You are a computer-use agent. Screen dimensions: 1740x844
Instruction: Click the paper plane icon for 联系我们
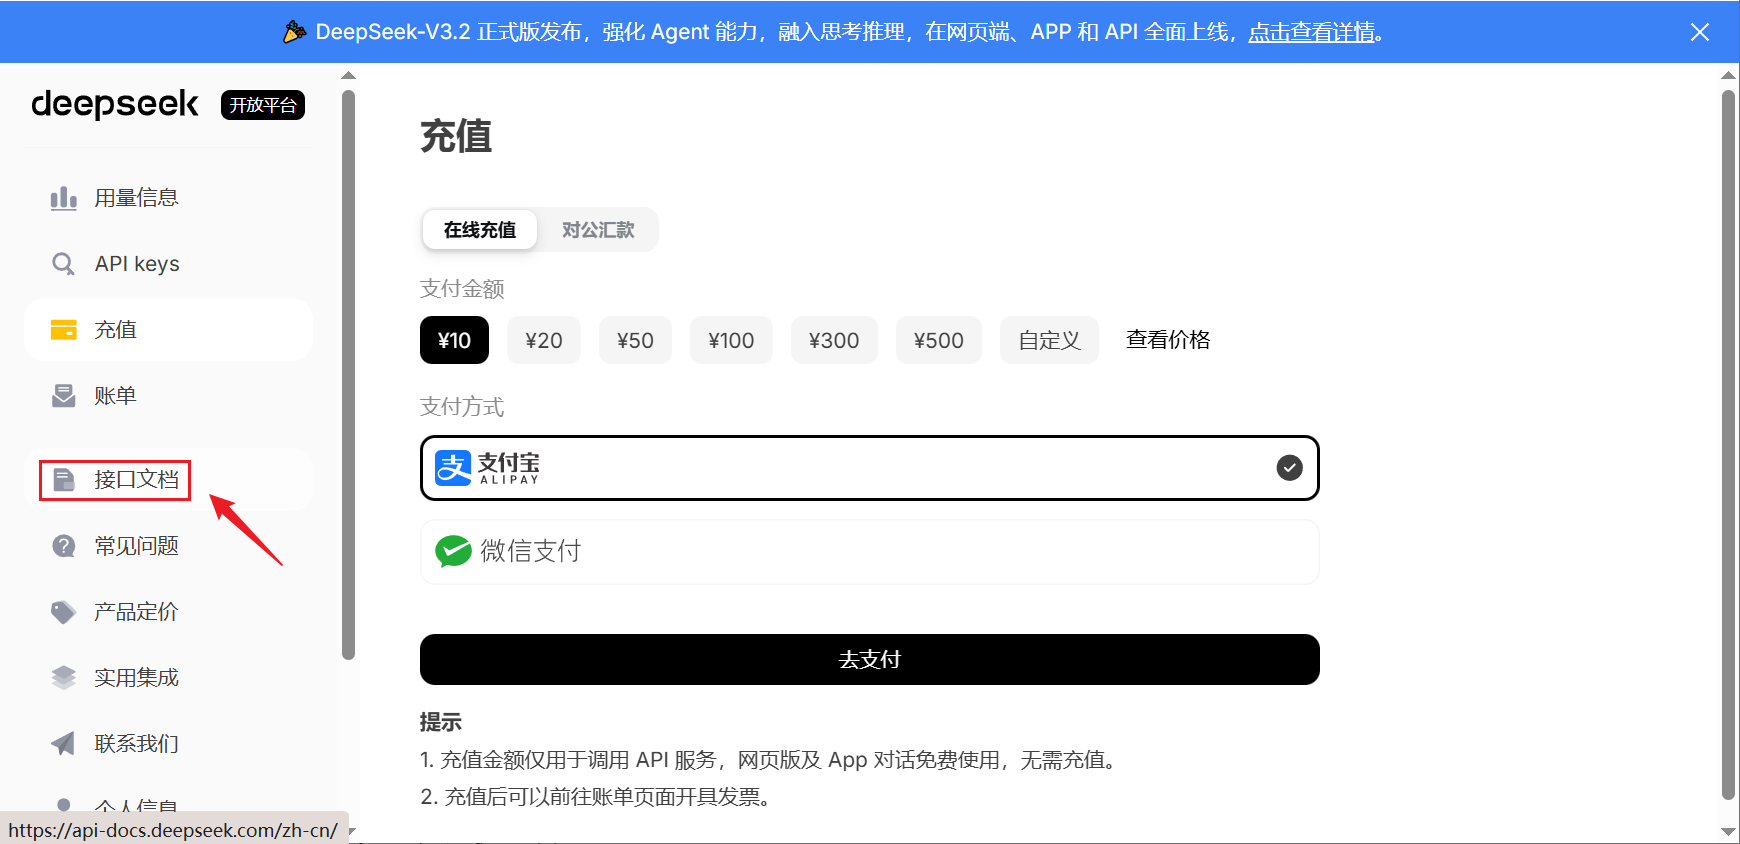click(64, 744)
